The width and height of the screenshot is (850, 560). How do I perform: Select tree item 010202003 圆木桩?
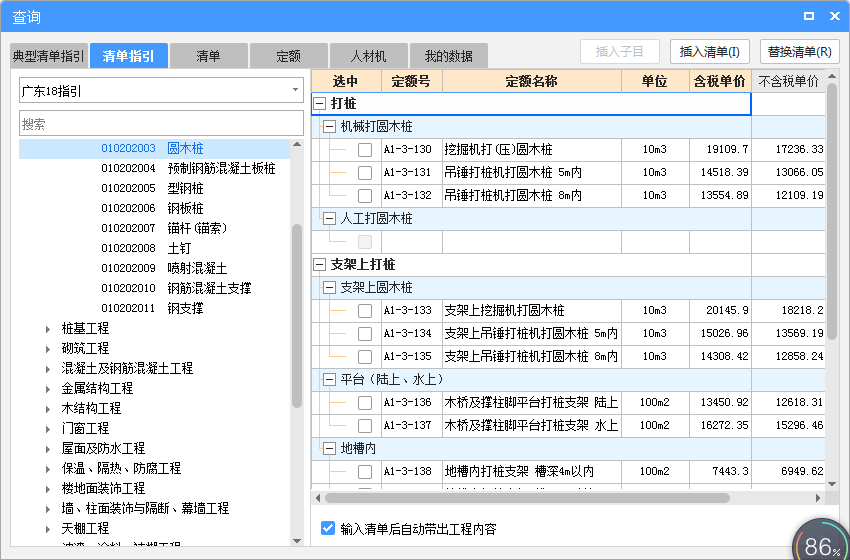[x=152, y=149]
